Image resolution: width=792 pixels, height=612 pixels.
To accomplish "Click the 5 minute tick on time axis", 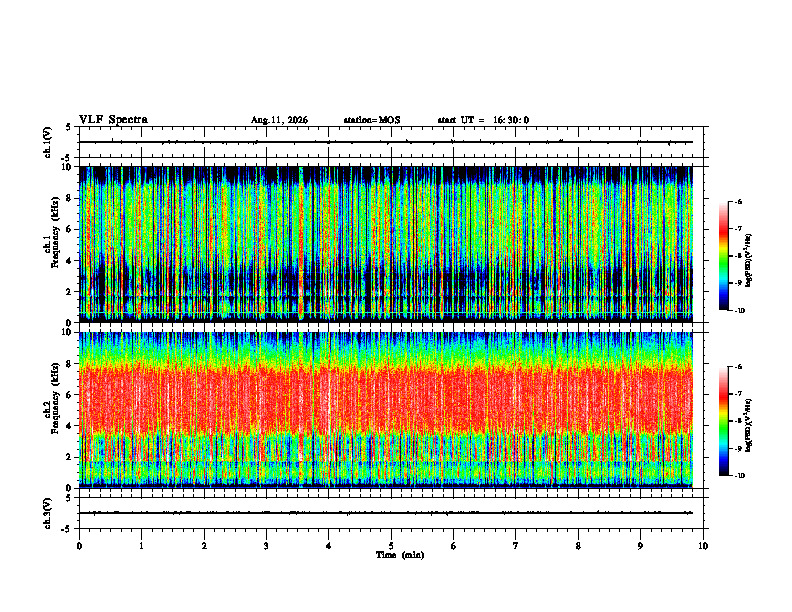I will click(x=391, y=546).
